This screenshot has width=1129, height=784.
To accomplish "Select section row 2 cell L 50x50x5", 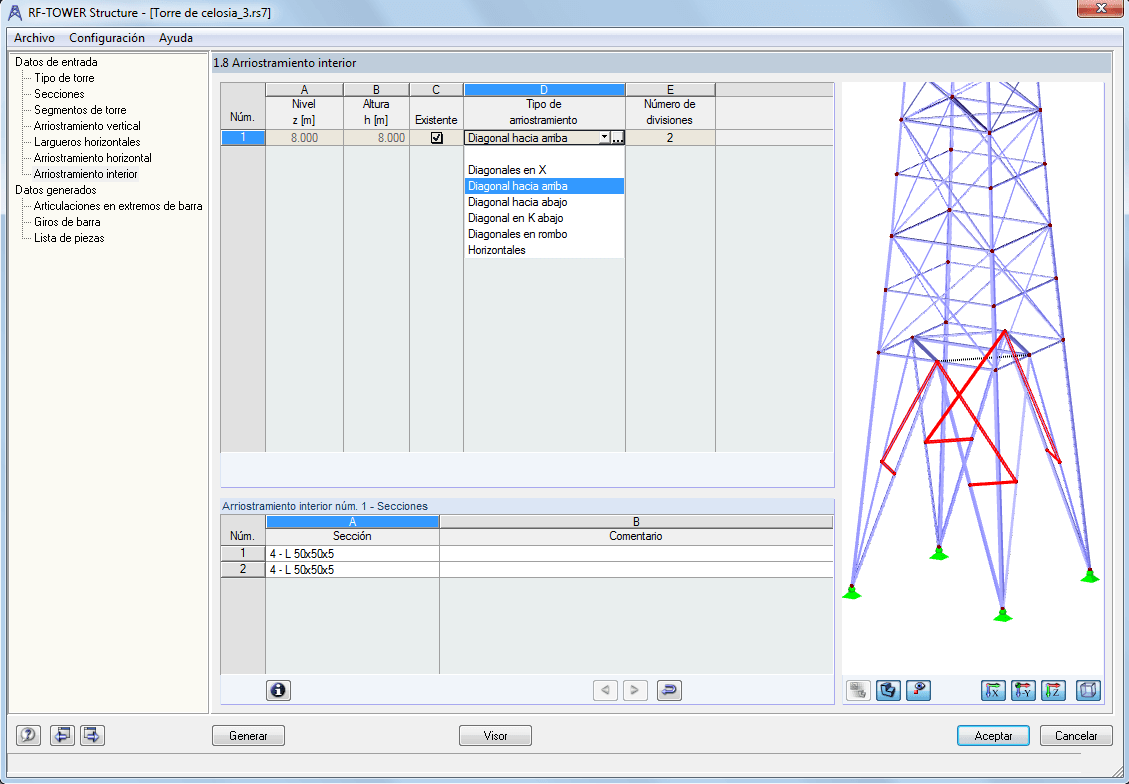I will coord(352,569).
